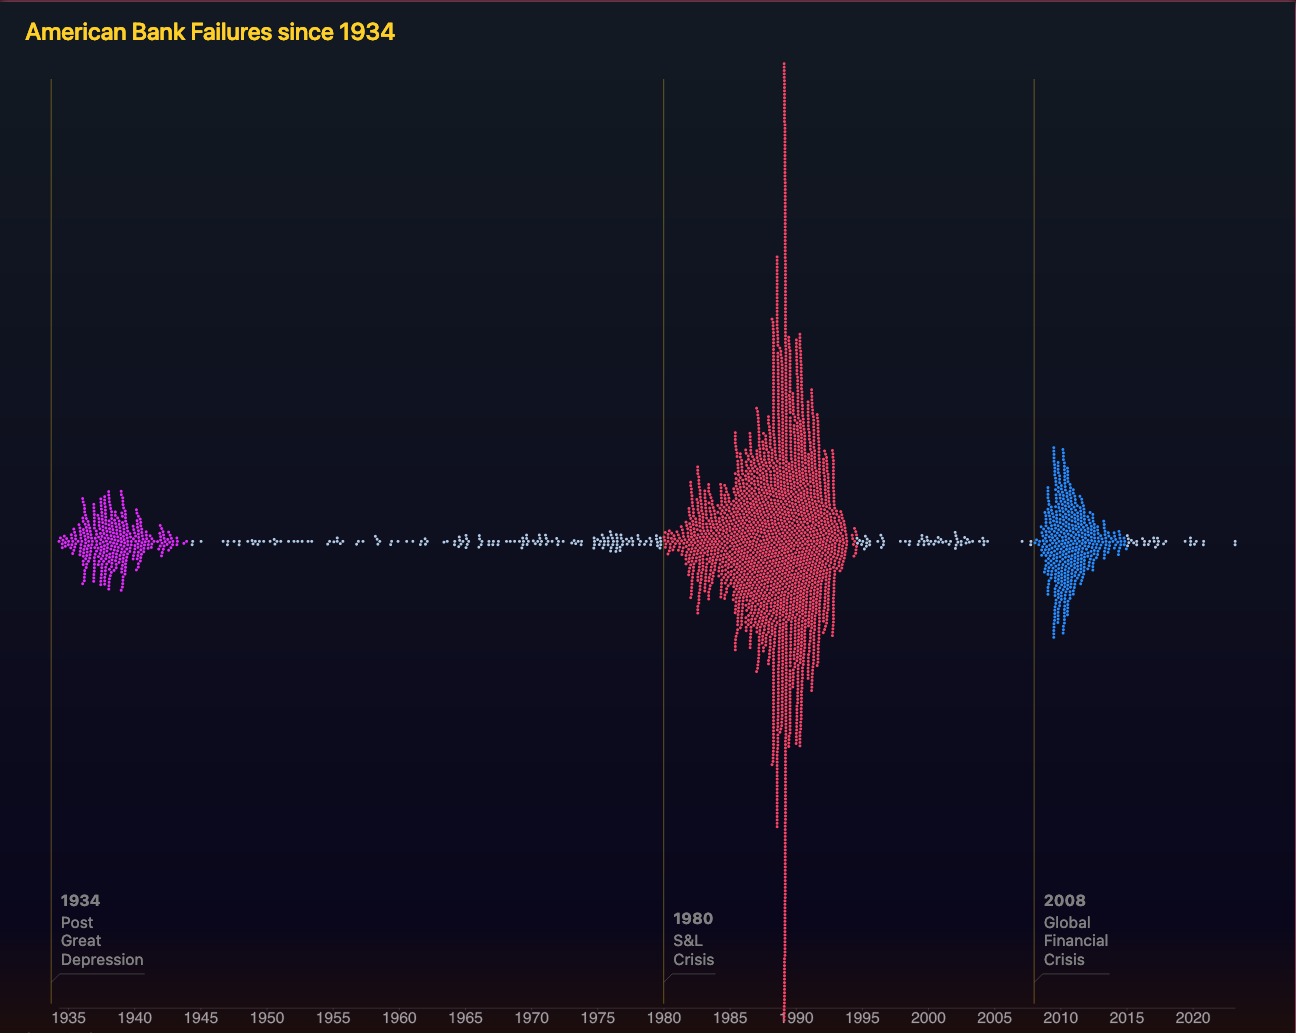Viewport: 1296px width, 1033px height.
Task: Select the 1934 Post Great Depression annotation
Action: 101,931
